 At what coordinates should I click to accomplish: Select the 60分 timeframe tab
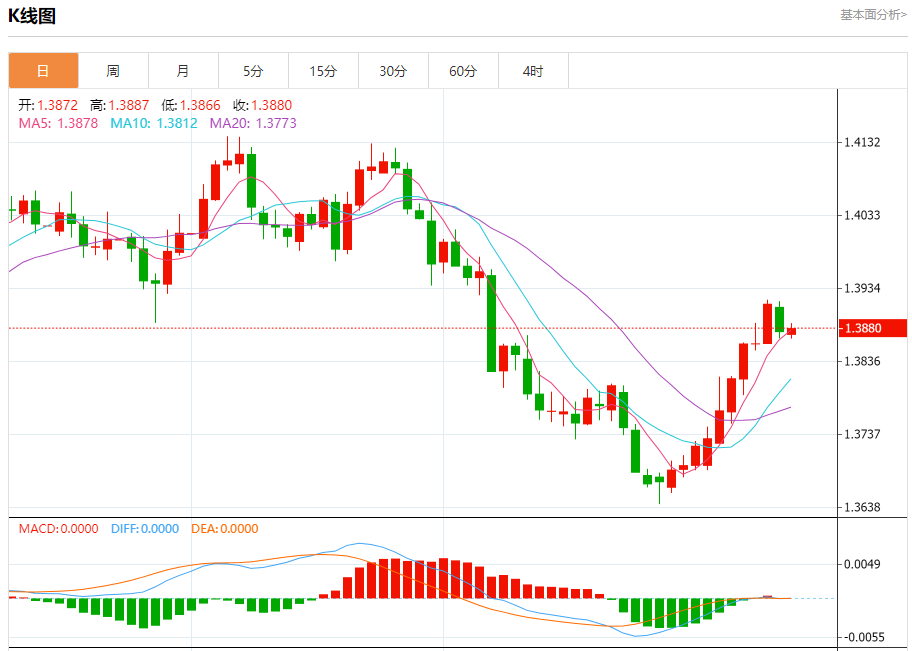[463, 71]
